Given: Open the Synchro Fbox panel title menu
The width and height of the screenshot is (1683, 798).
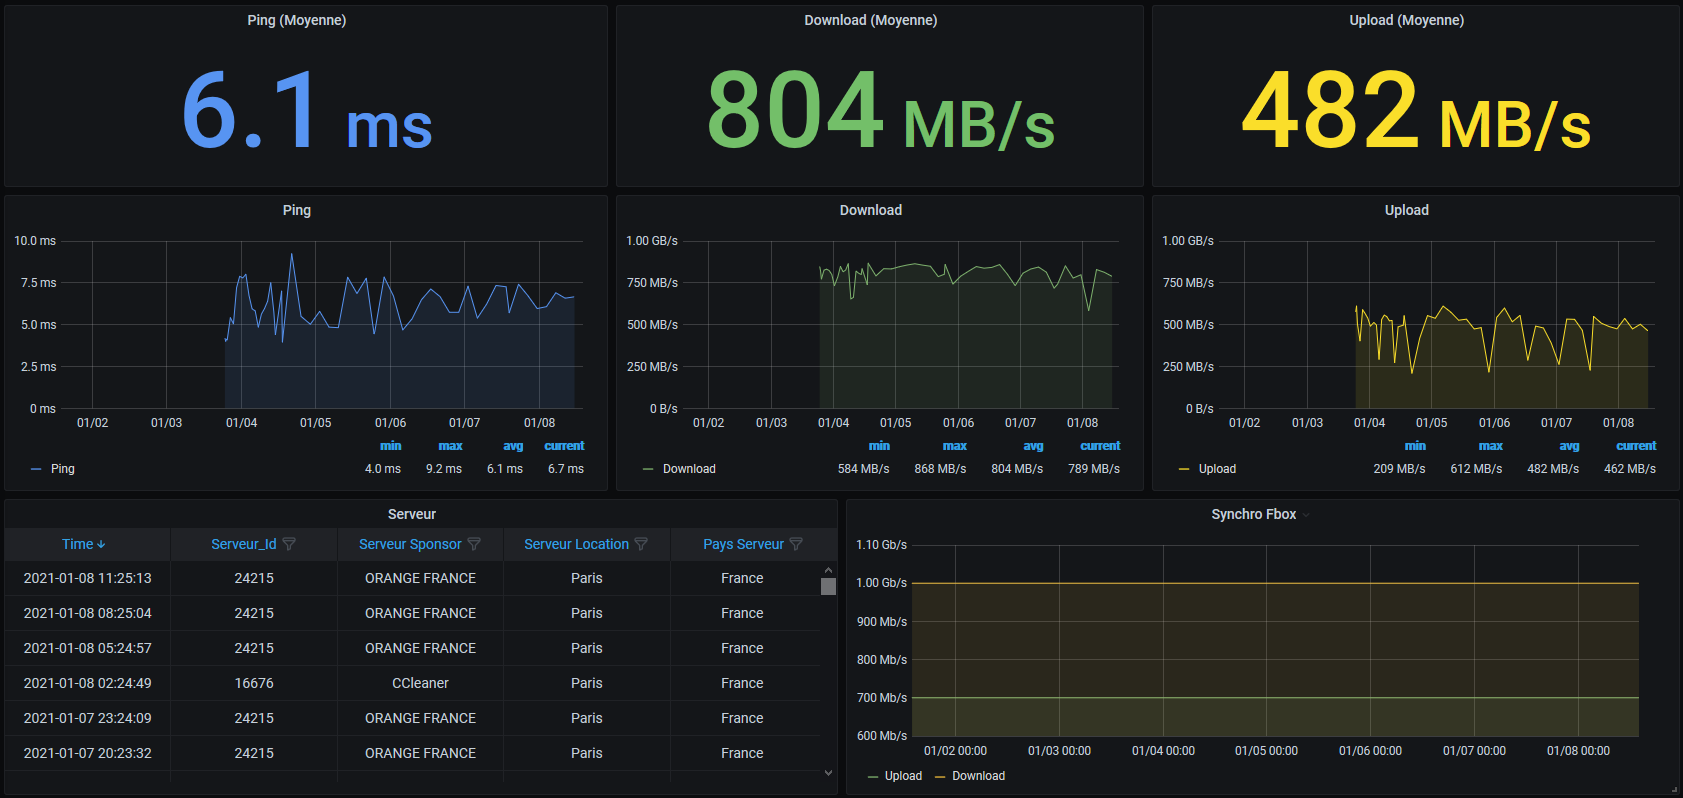Looking at the screenshot, I should pyautogui.click(x=1253, y=514).
